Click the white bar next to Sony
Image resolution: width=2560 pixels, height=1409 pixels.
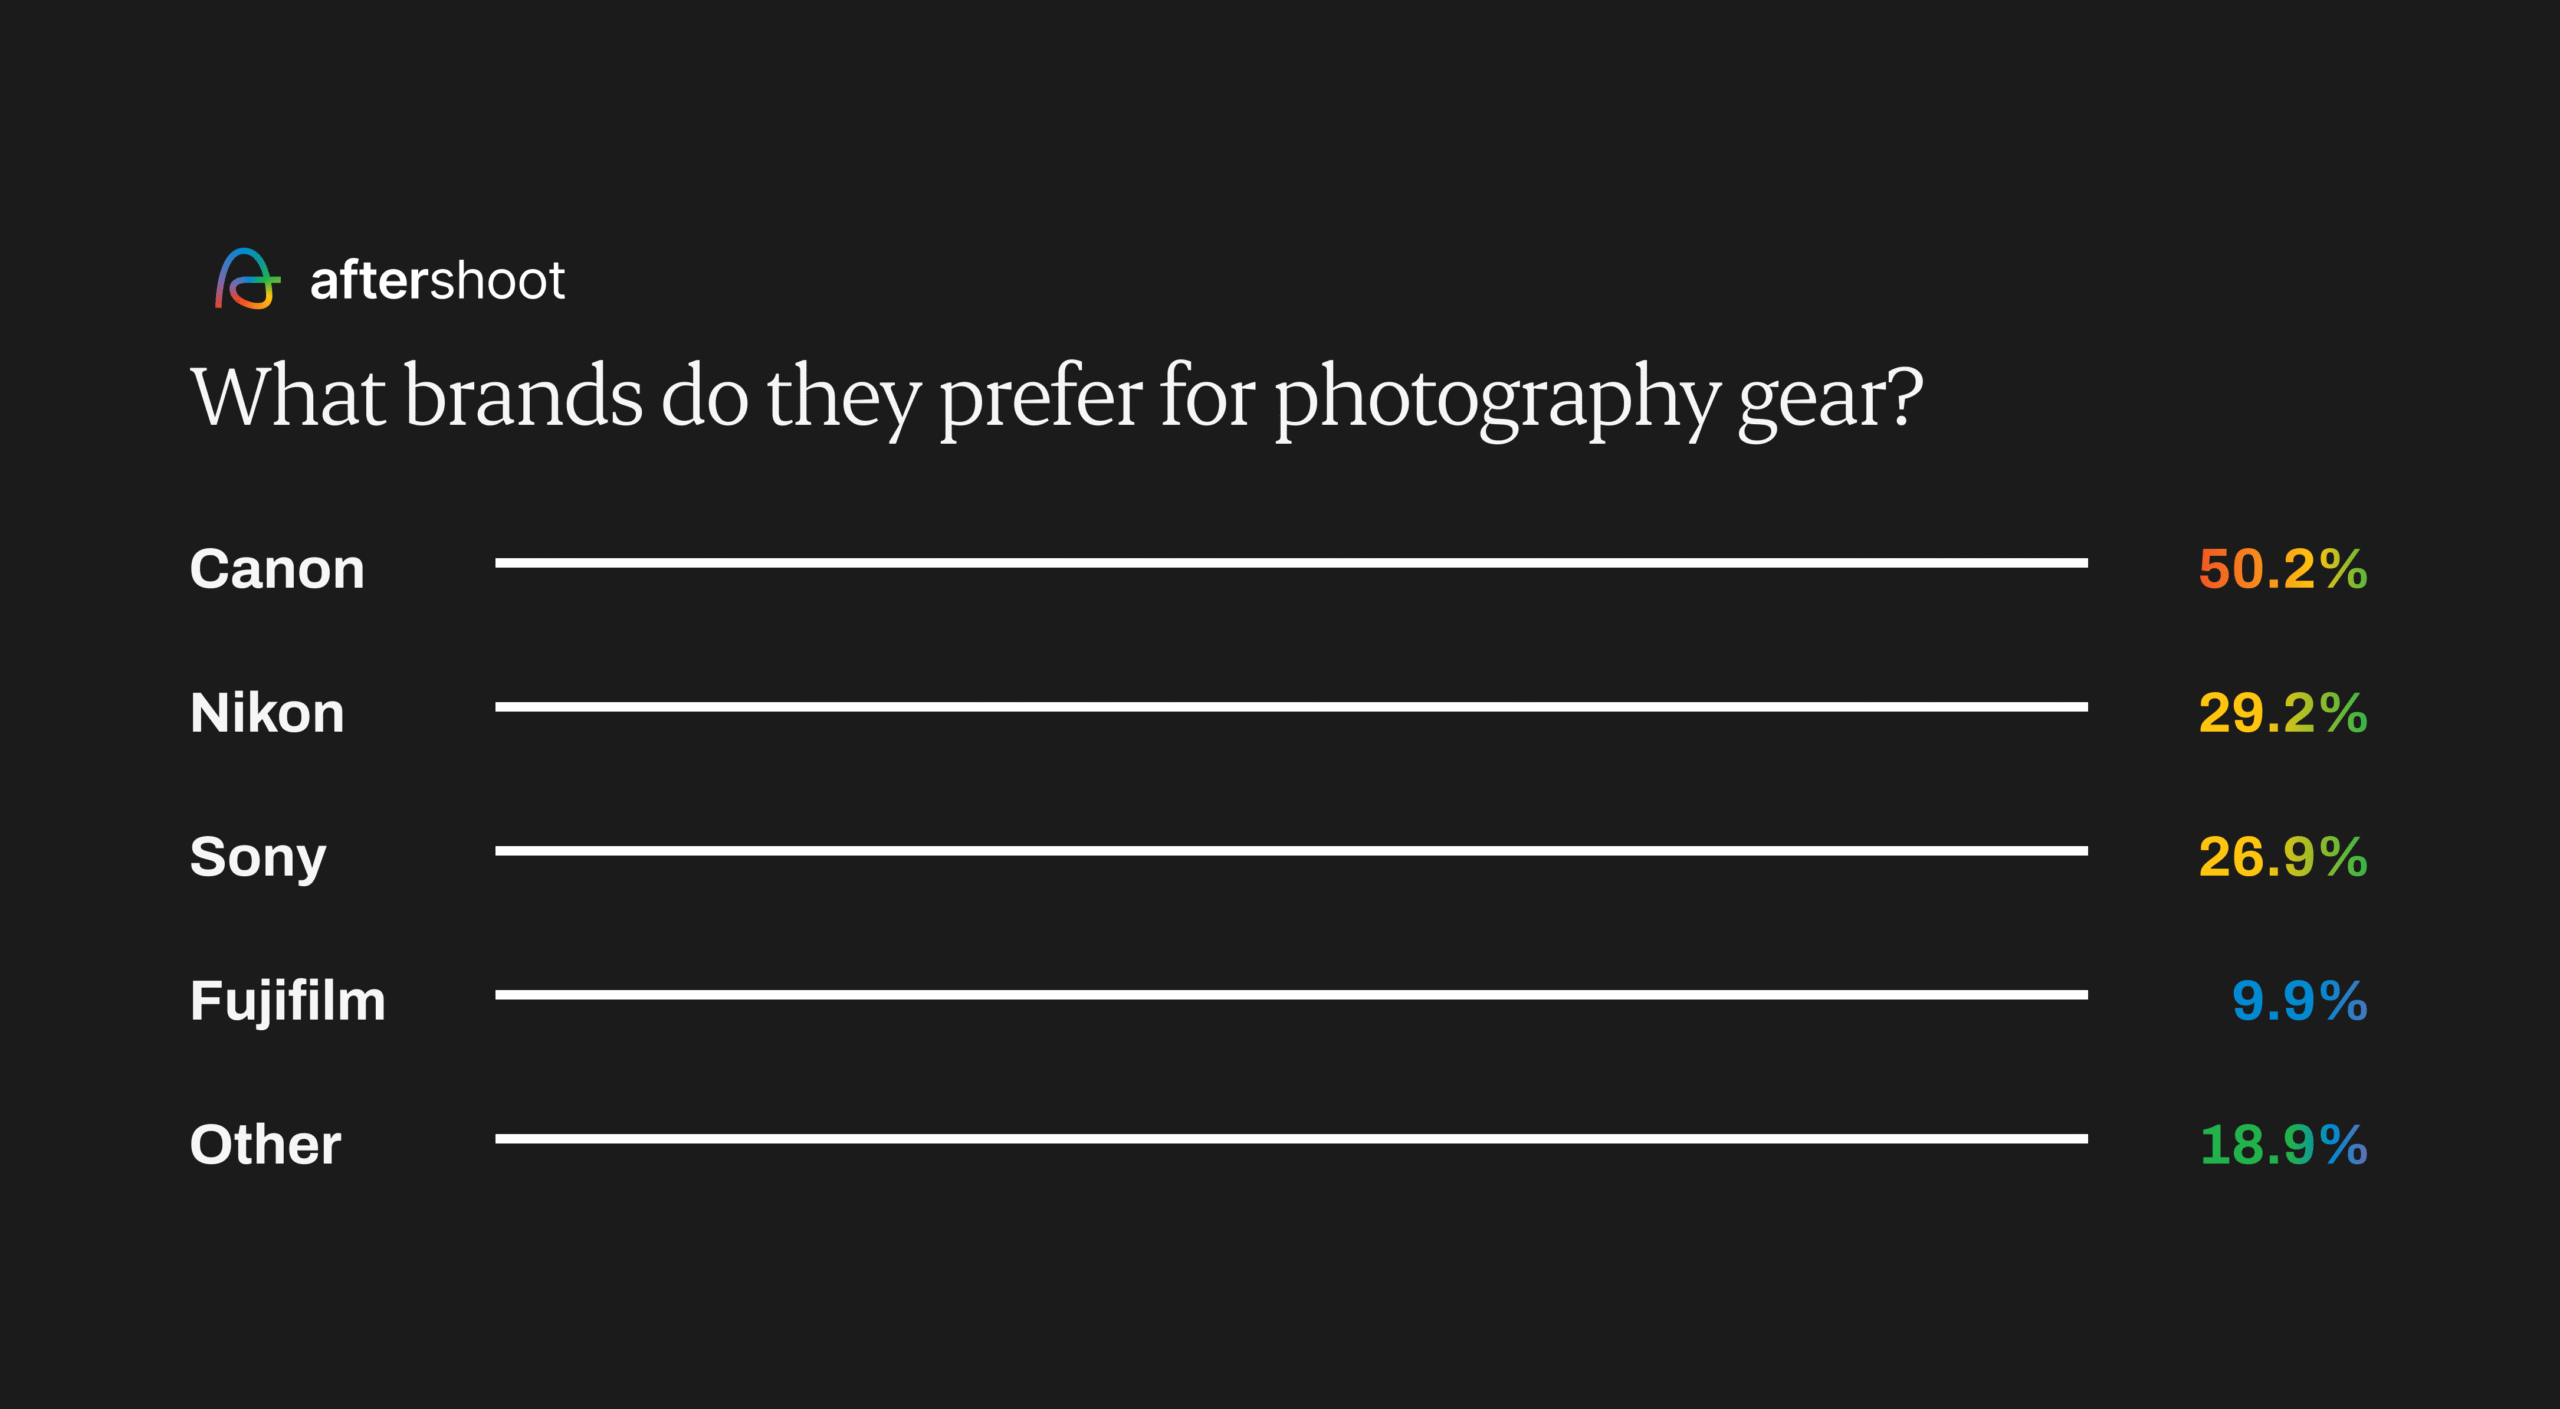point(1291,851)
